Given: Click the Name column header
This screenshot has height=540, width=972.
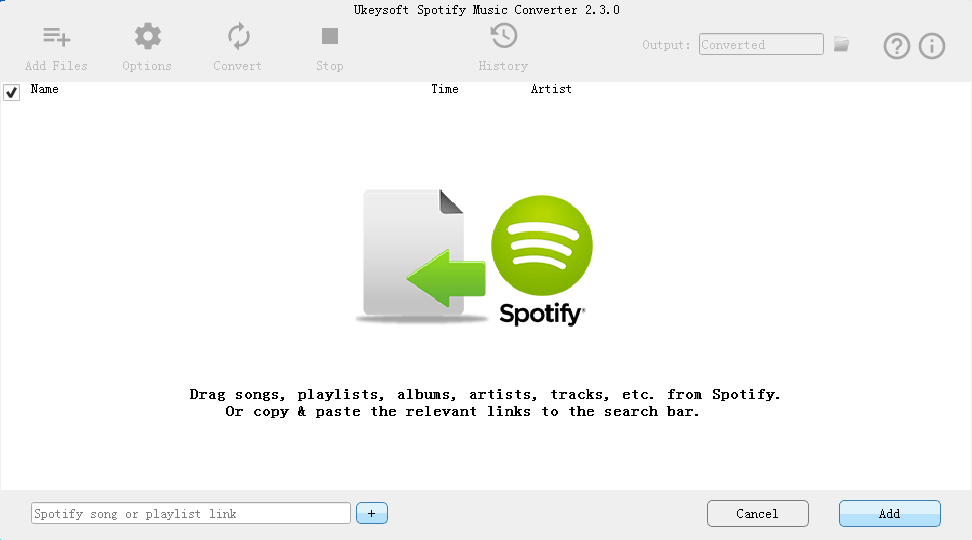Looking at the screenshot, I should pyautogui.click(x=45, y=89).
